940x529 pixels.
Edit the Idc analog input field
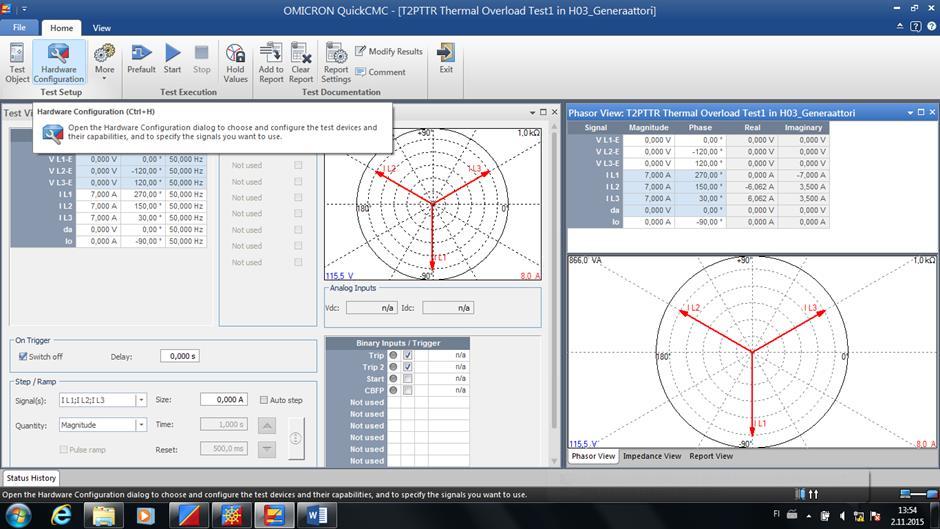pyautogui.click(x=448, y=308)
